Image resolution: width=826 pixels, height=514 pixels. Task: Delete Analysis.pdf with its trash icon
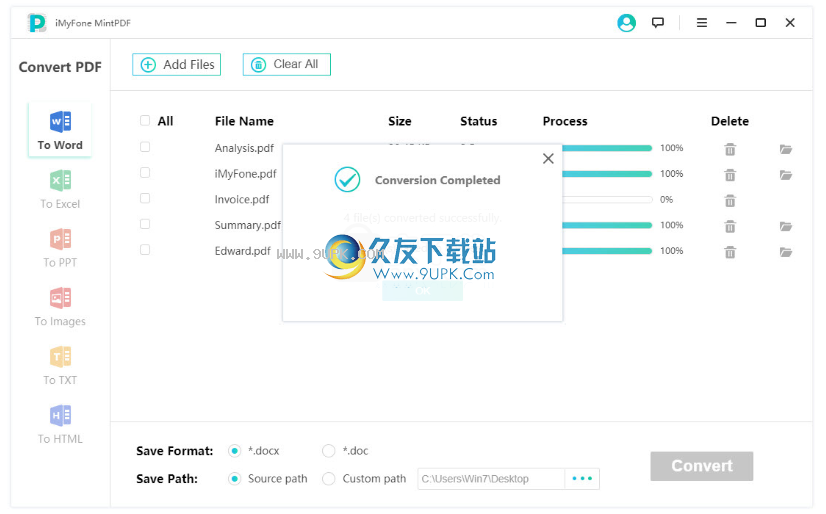click(730, 150)
